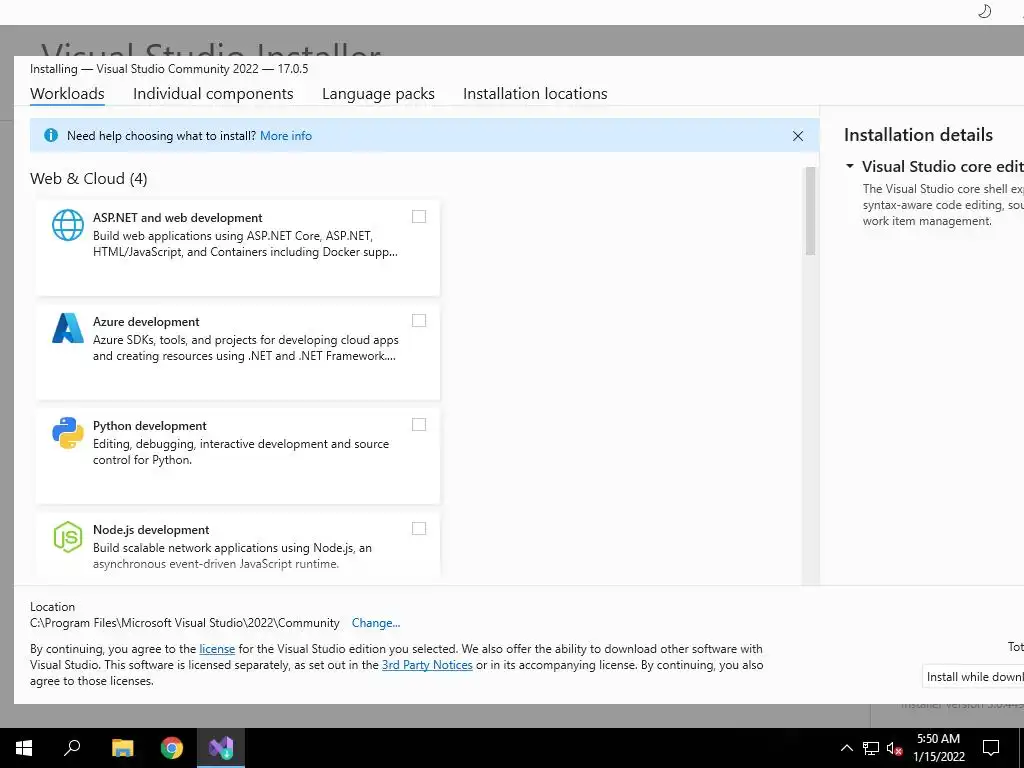This screenshot has height=768, width=1024.
Task: Click the Python development logo icon
Action: (x=68, y=433)
